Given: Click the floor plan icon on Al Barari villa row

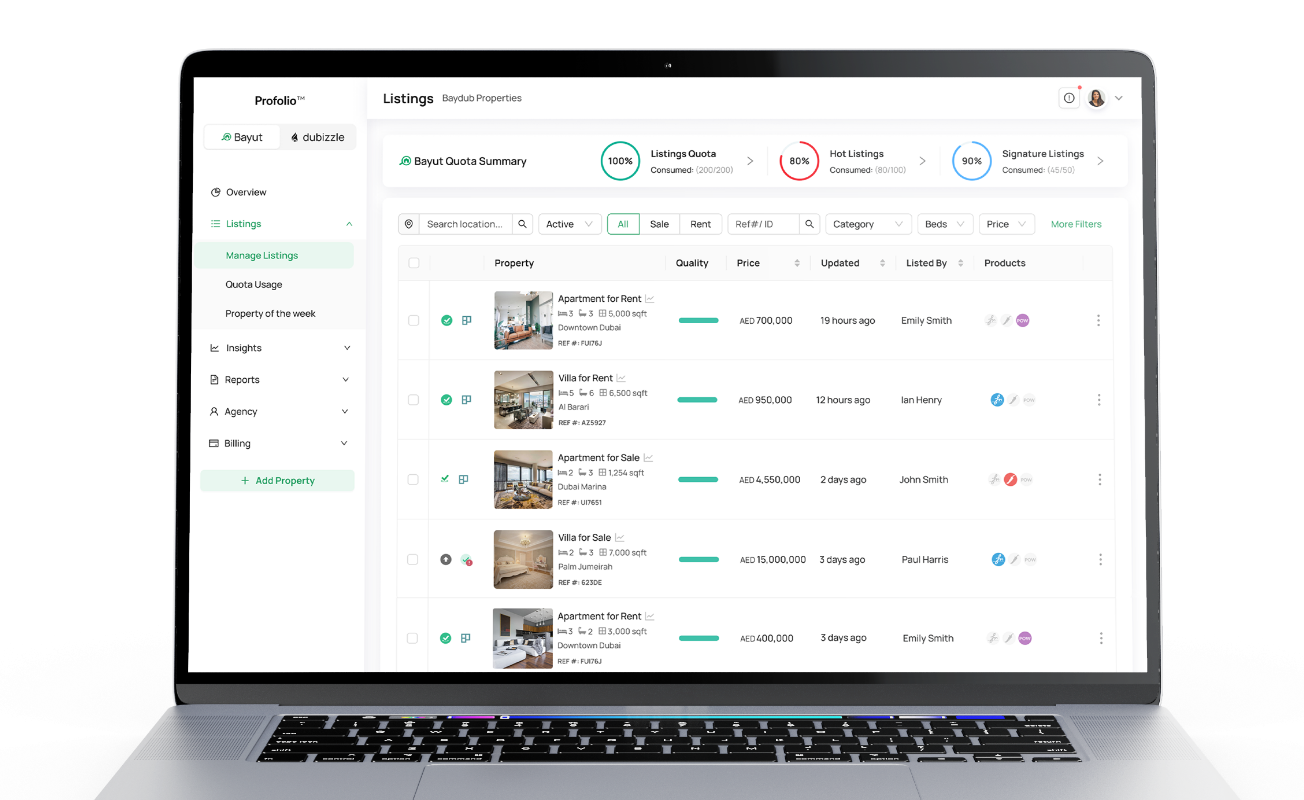Looking at the screenshot, I should click(466, 400).
